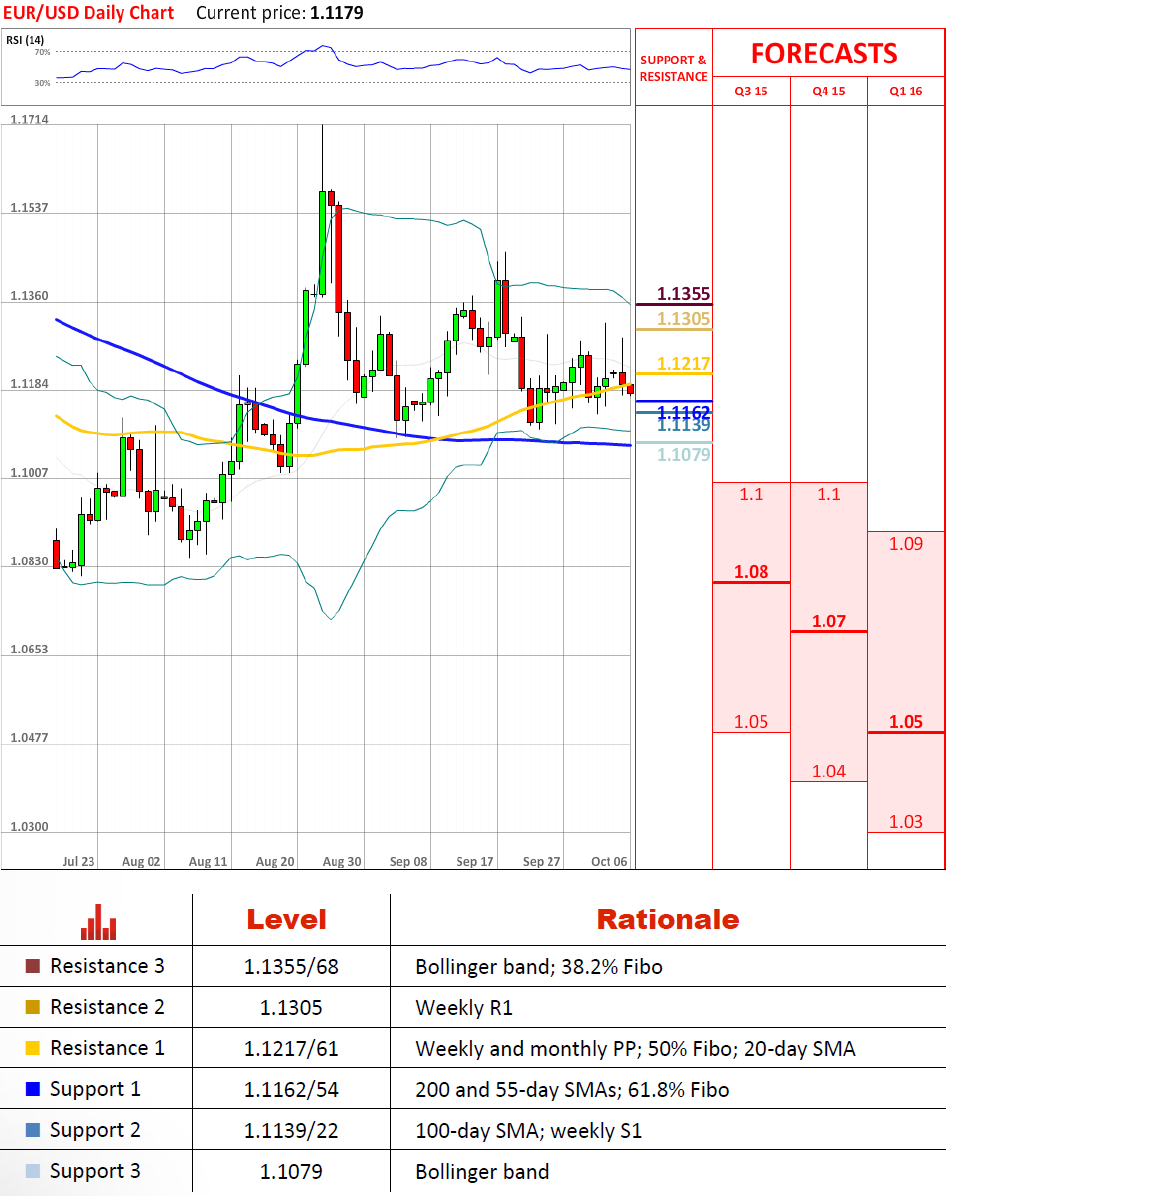Click the 1.1007 price axis label
The image size is (1152, 1196).
coord(29,473)
